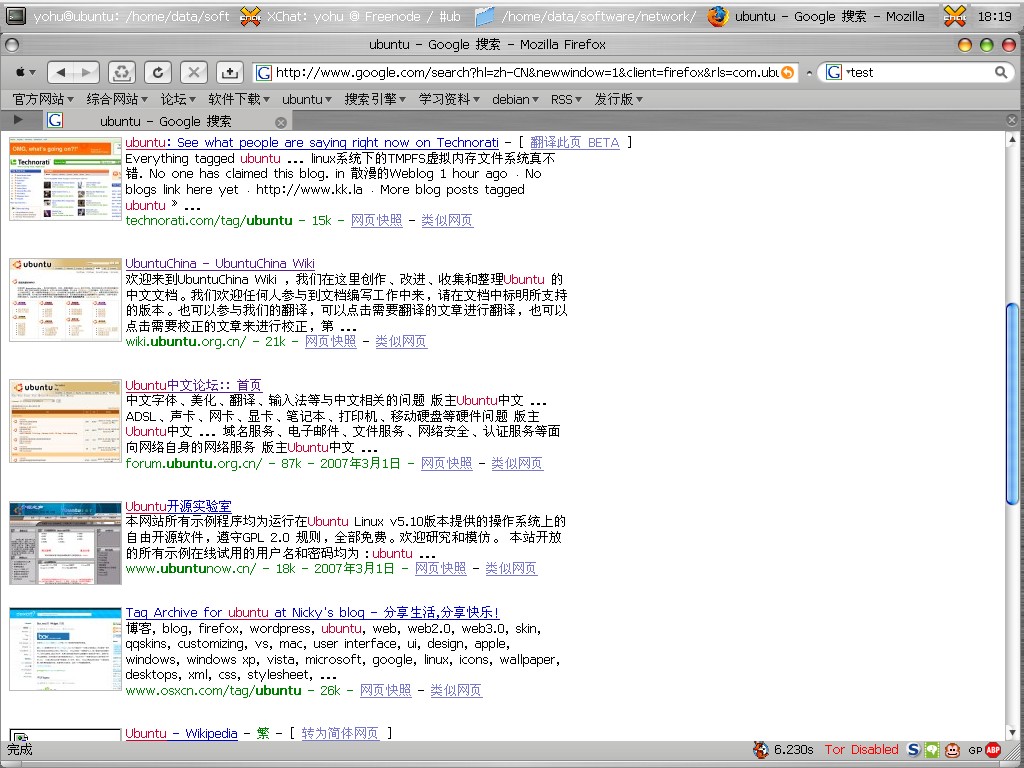Click the list-all-tabs arrow on the tab bar
This screenshot has width=1024, height=768.
(x=18, y=120)
